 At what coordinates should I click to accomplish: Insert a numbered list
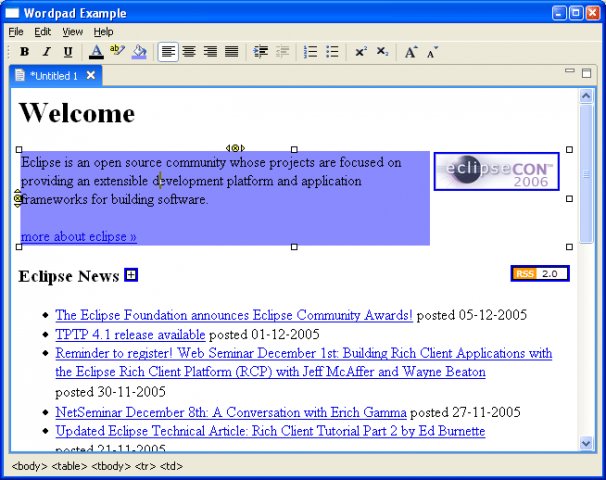click(310, 51)
